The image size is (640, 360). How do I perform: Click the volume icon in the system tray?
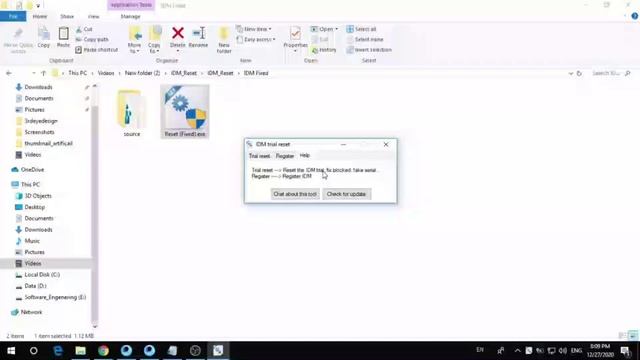(563, 351)
